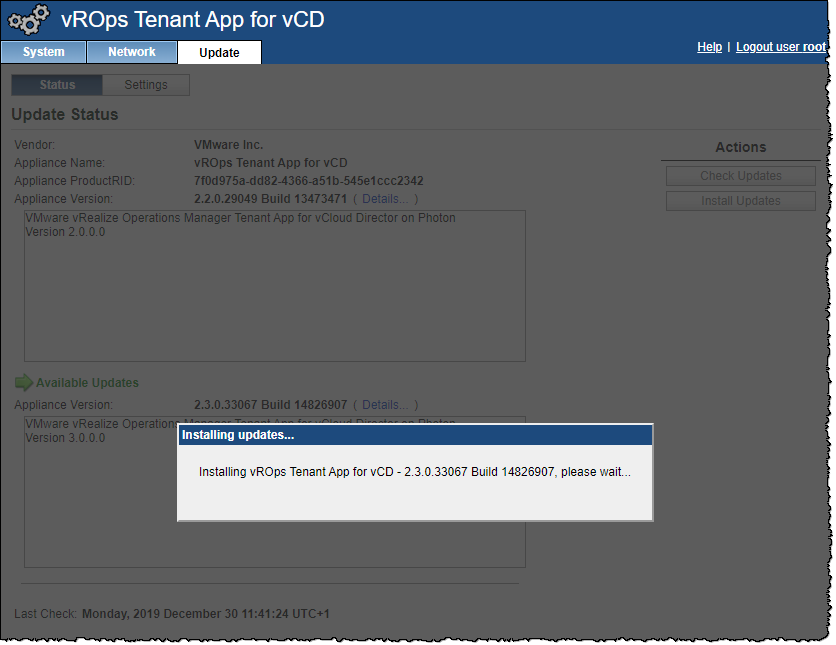Click Logout user root link

781,47
